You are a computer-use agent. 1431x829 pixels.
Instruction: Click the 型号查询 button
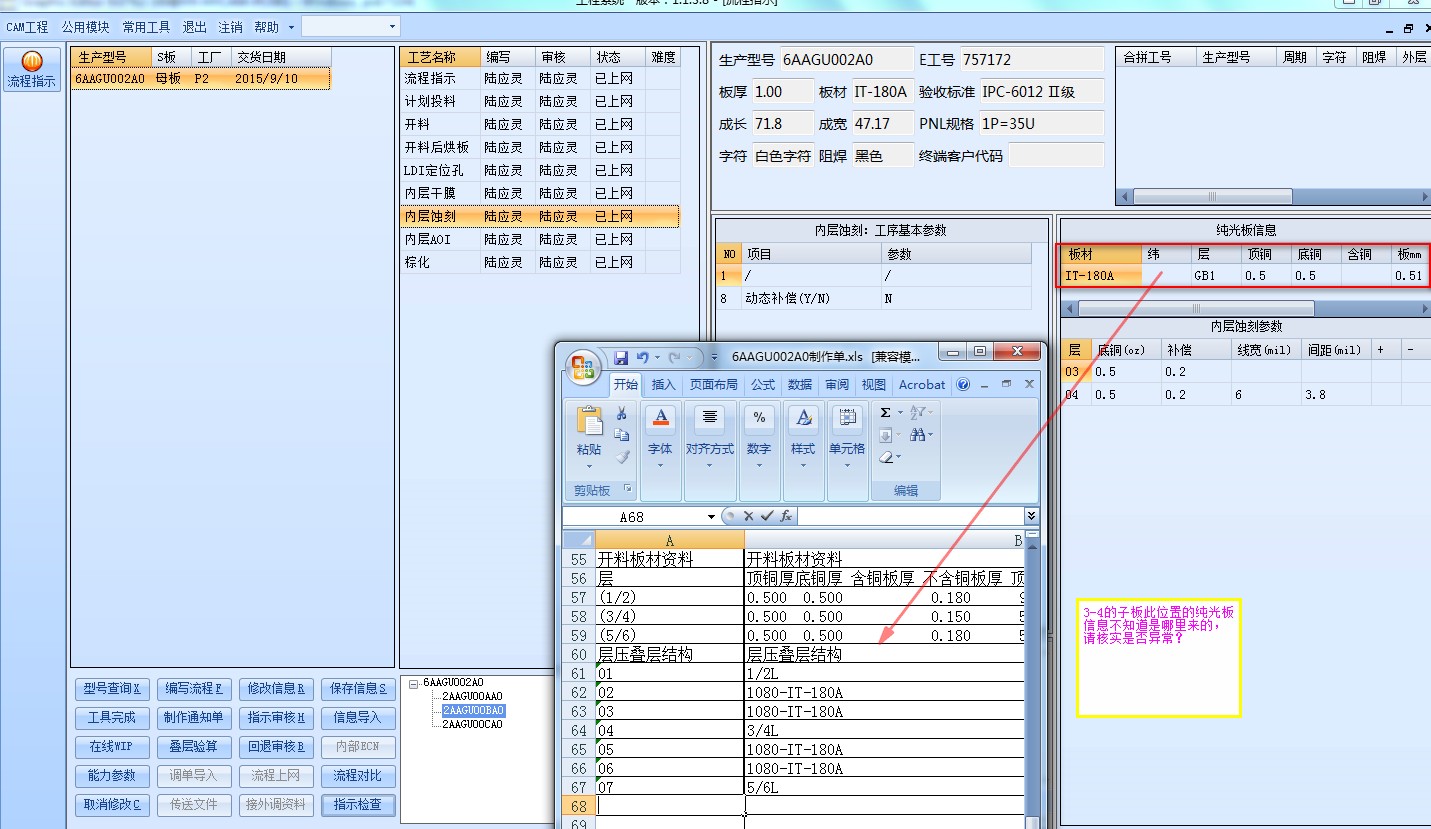113,689
